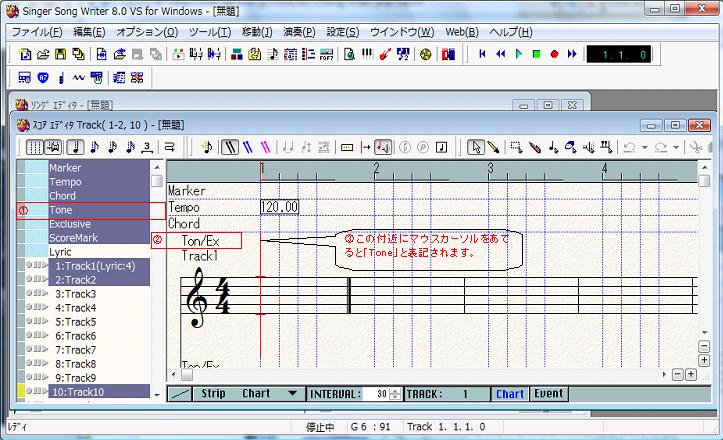The image size is (723, 440).
Task: Click the blue double-slash line icon
Action: point(248,147)
